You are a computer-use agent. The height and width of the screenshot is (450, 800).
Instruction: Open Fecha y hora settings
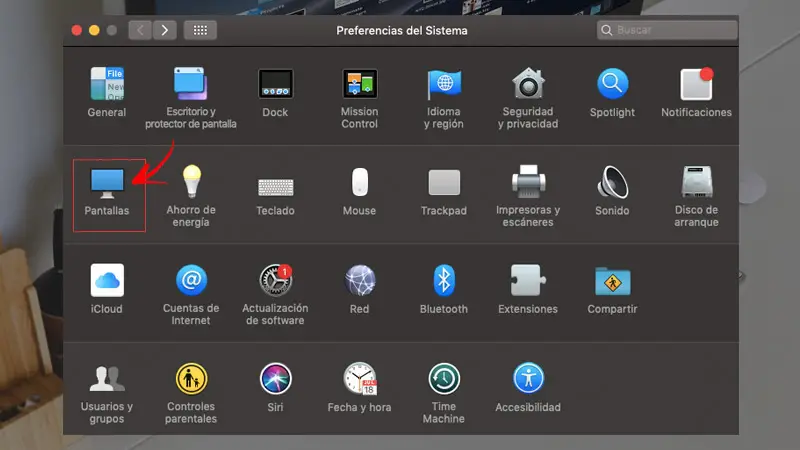click(x=360, y=388)
